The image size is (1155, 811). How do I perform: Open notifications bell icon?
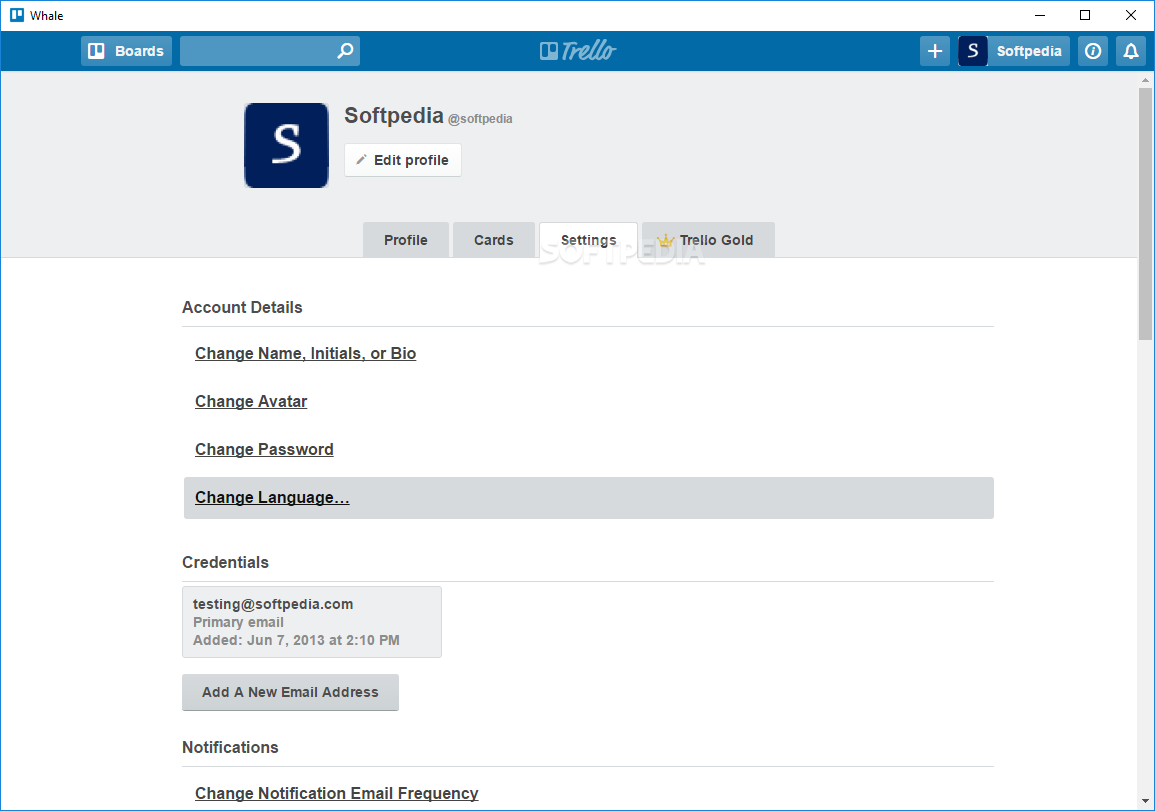pyautogui.click(x=1131, y=51)
